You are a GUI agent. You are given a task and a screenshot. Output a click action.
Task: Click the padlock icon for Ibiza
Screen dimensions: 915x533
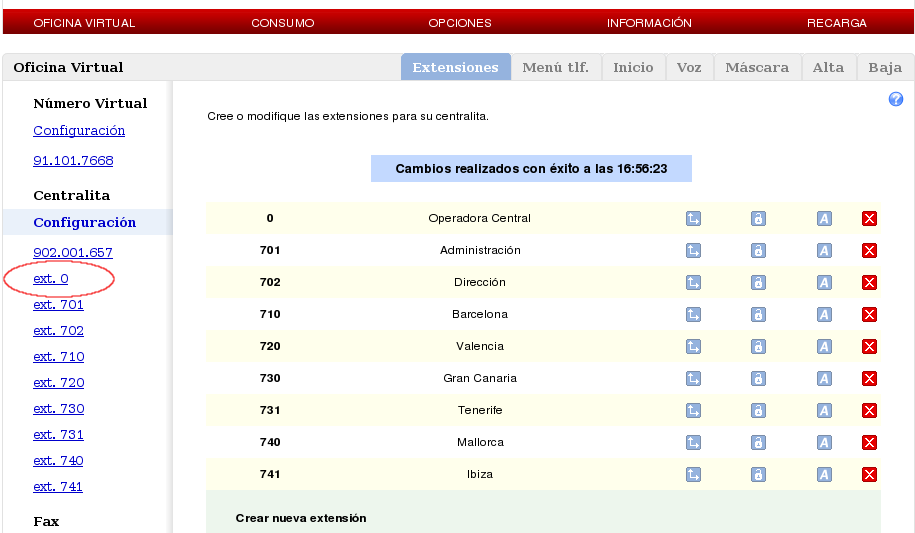point(758,475)
